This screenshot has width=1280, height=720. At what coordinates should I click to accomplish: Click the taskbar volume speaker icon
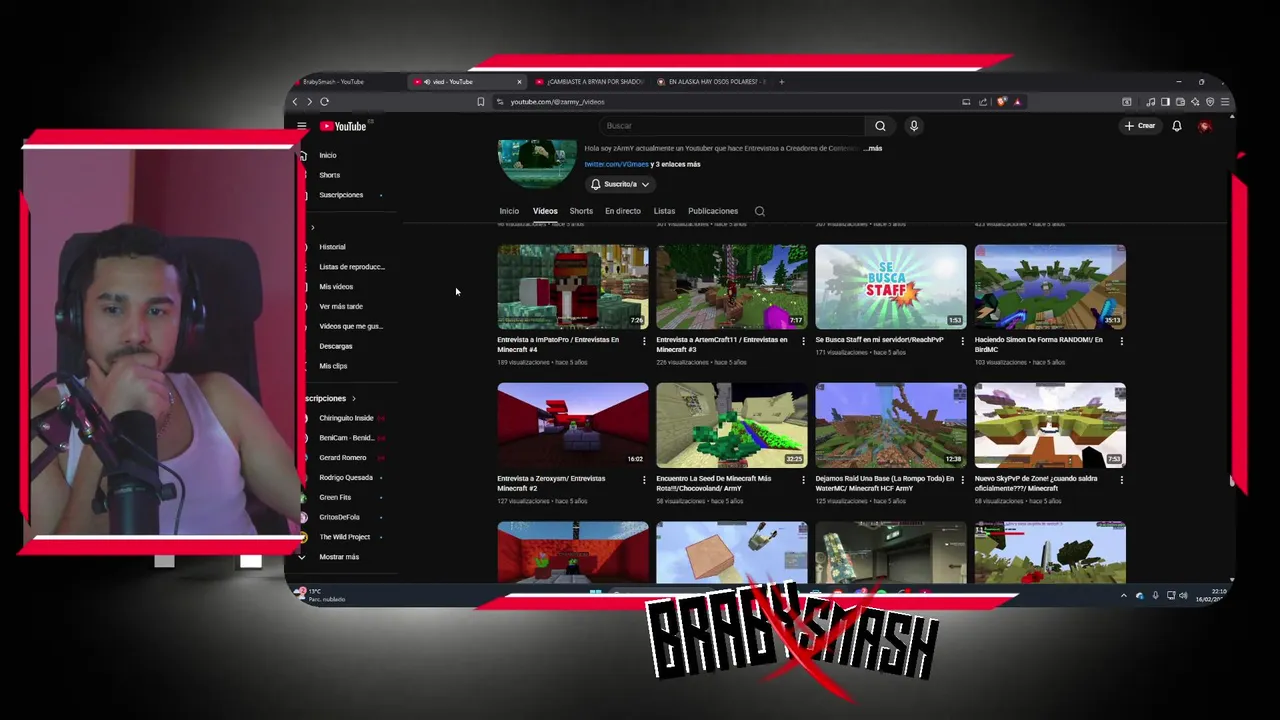[1184, 596]
